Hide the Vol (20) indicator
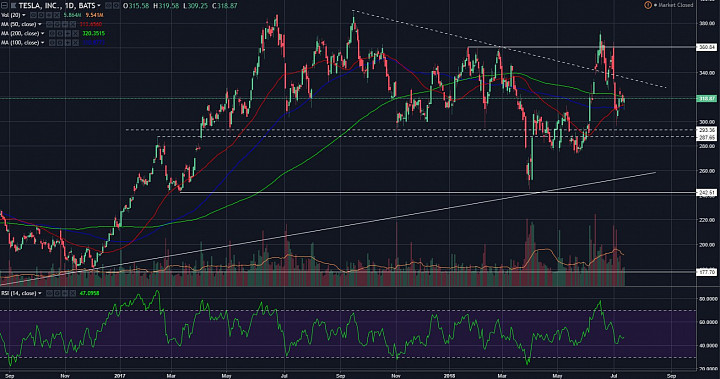The image size is (720, 379). click(33, 15)
